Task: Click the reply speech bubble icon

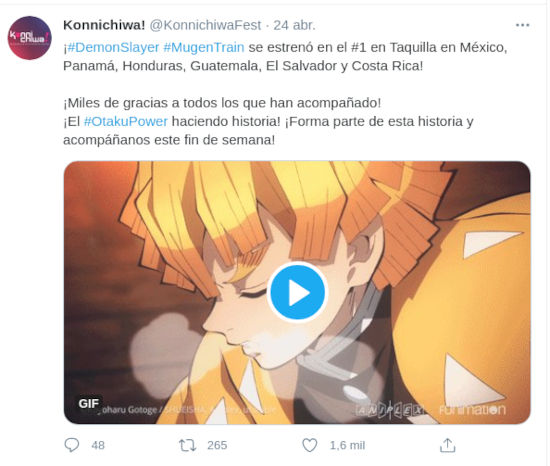Action: (x=72, y=445)
